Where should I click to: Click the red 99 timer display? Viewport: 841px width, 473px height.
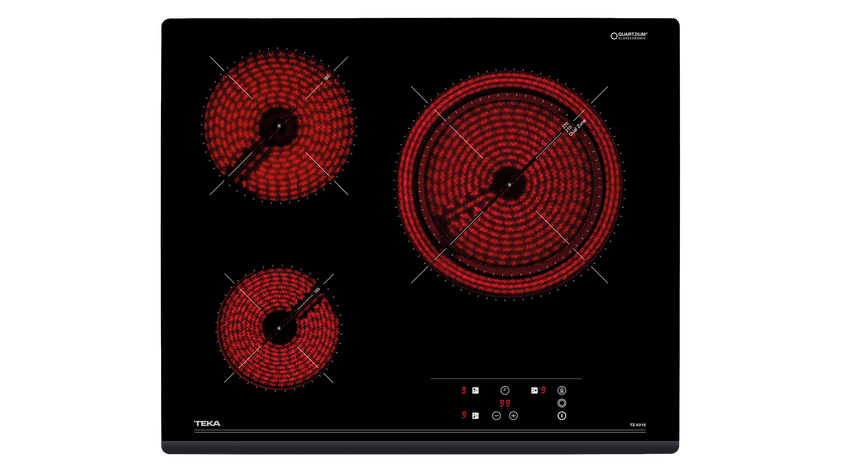point(505,403)
